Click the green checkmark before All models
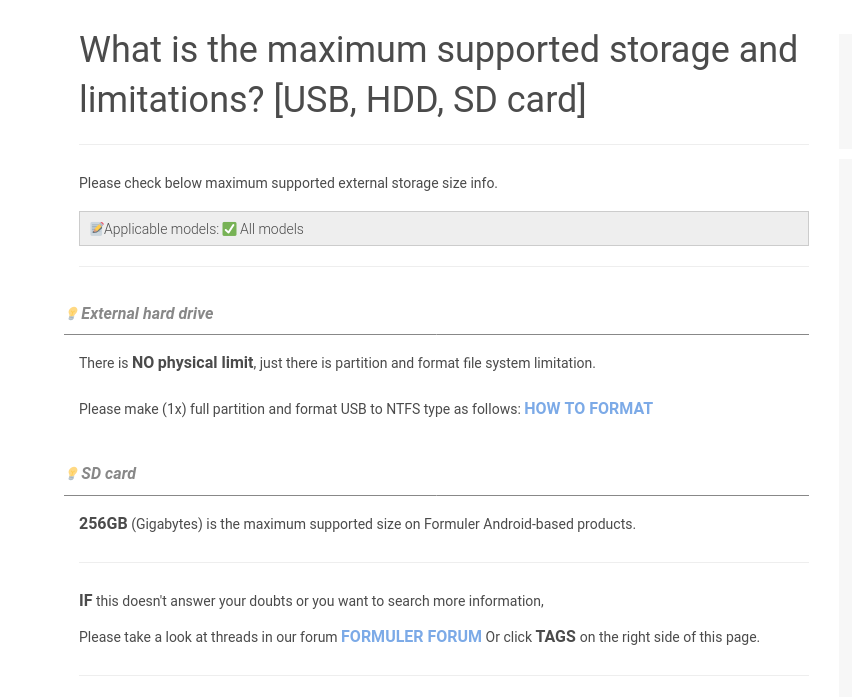 click(x=229, y=229)
